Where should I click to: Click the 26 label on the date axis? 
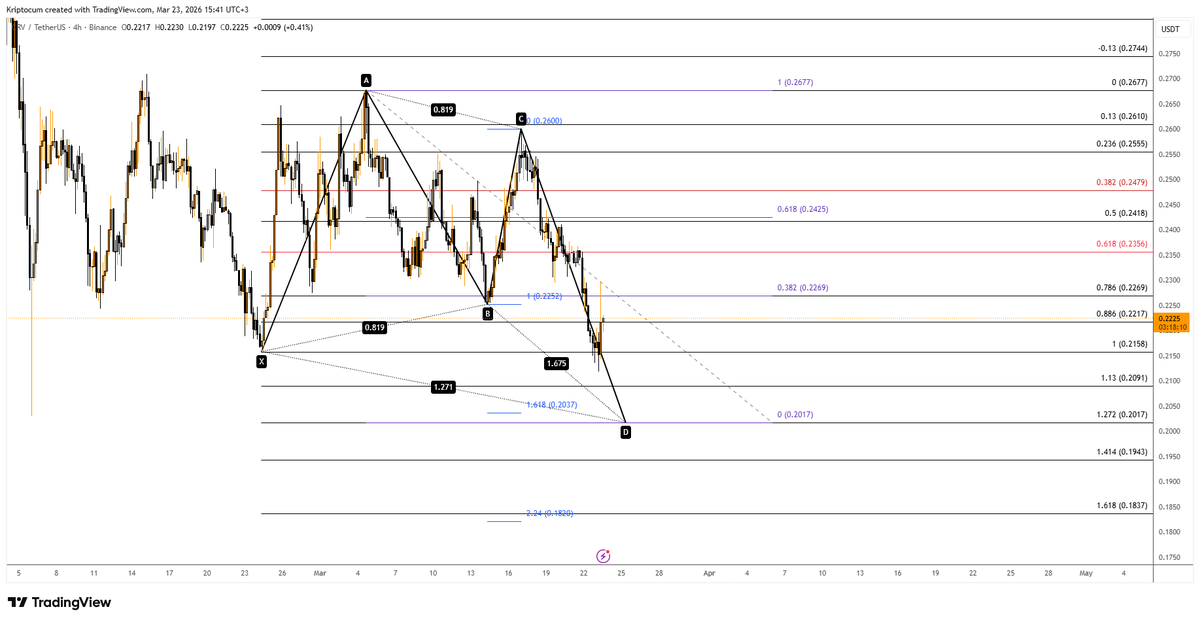(283, 573)
